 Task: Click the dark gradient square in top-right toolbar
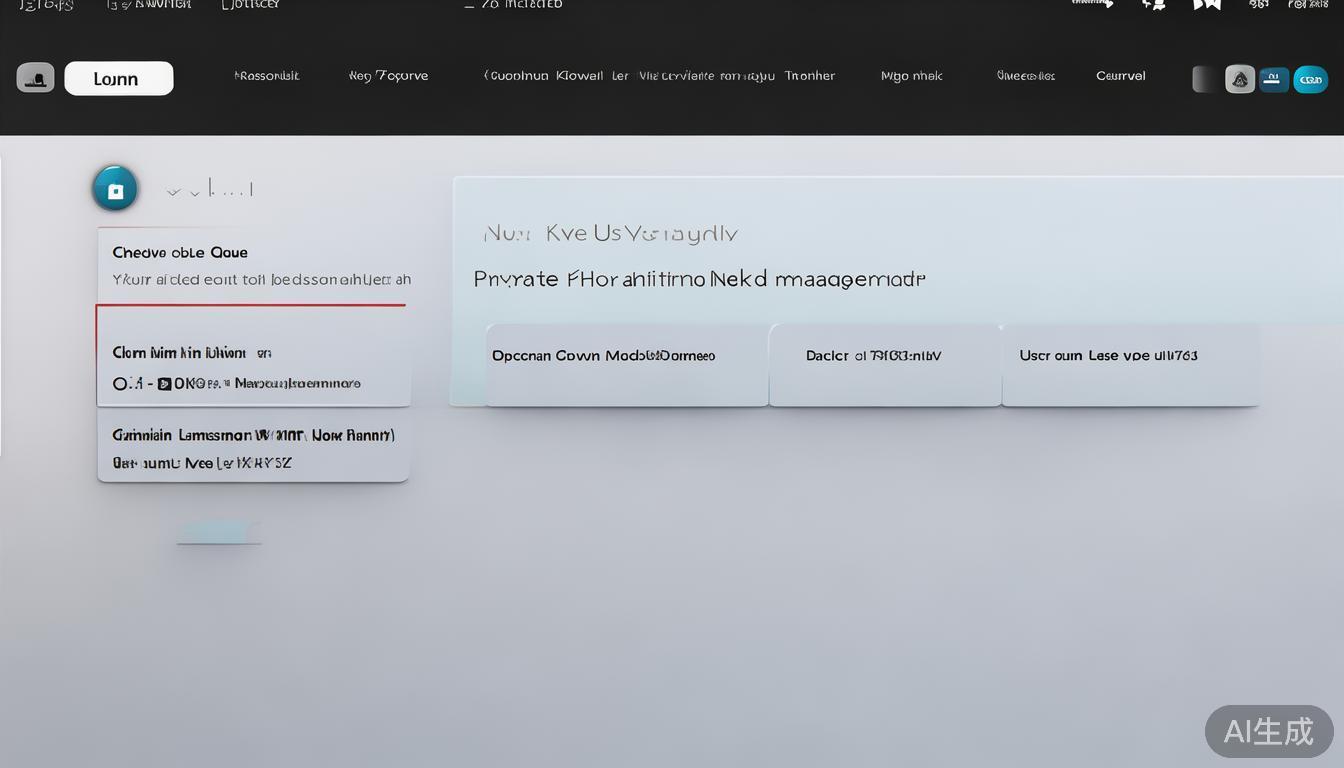[1206, 79]
